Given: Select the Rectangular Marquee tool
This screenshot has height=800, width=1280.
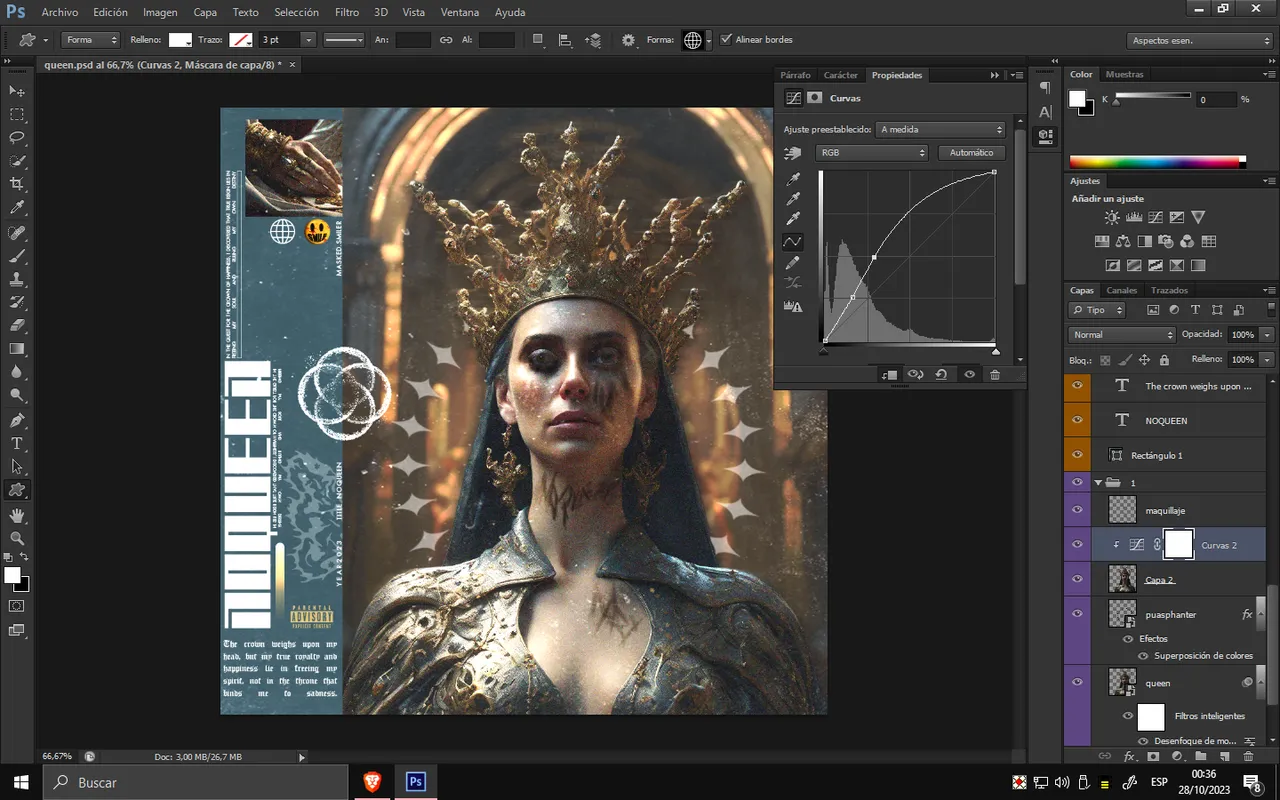Looking at the screenshot, I should coord(17,114).
